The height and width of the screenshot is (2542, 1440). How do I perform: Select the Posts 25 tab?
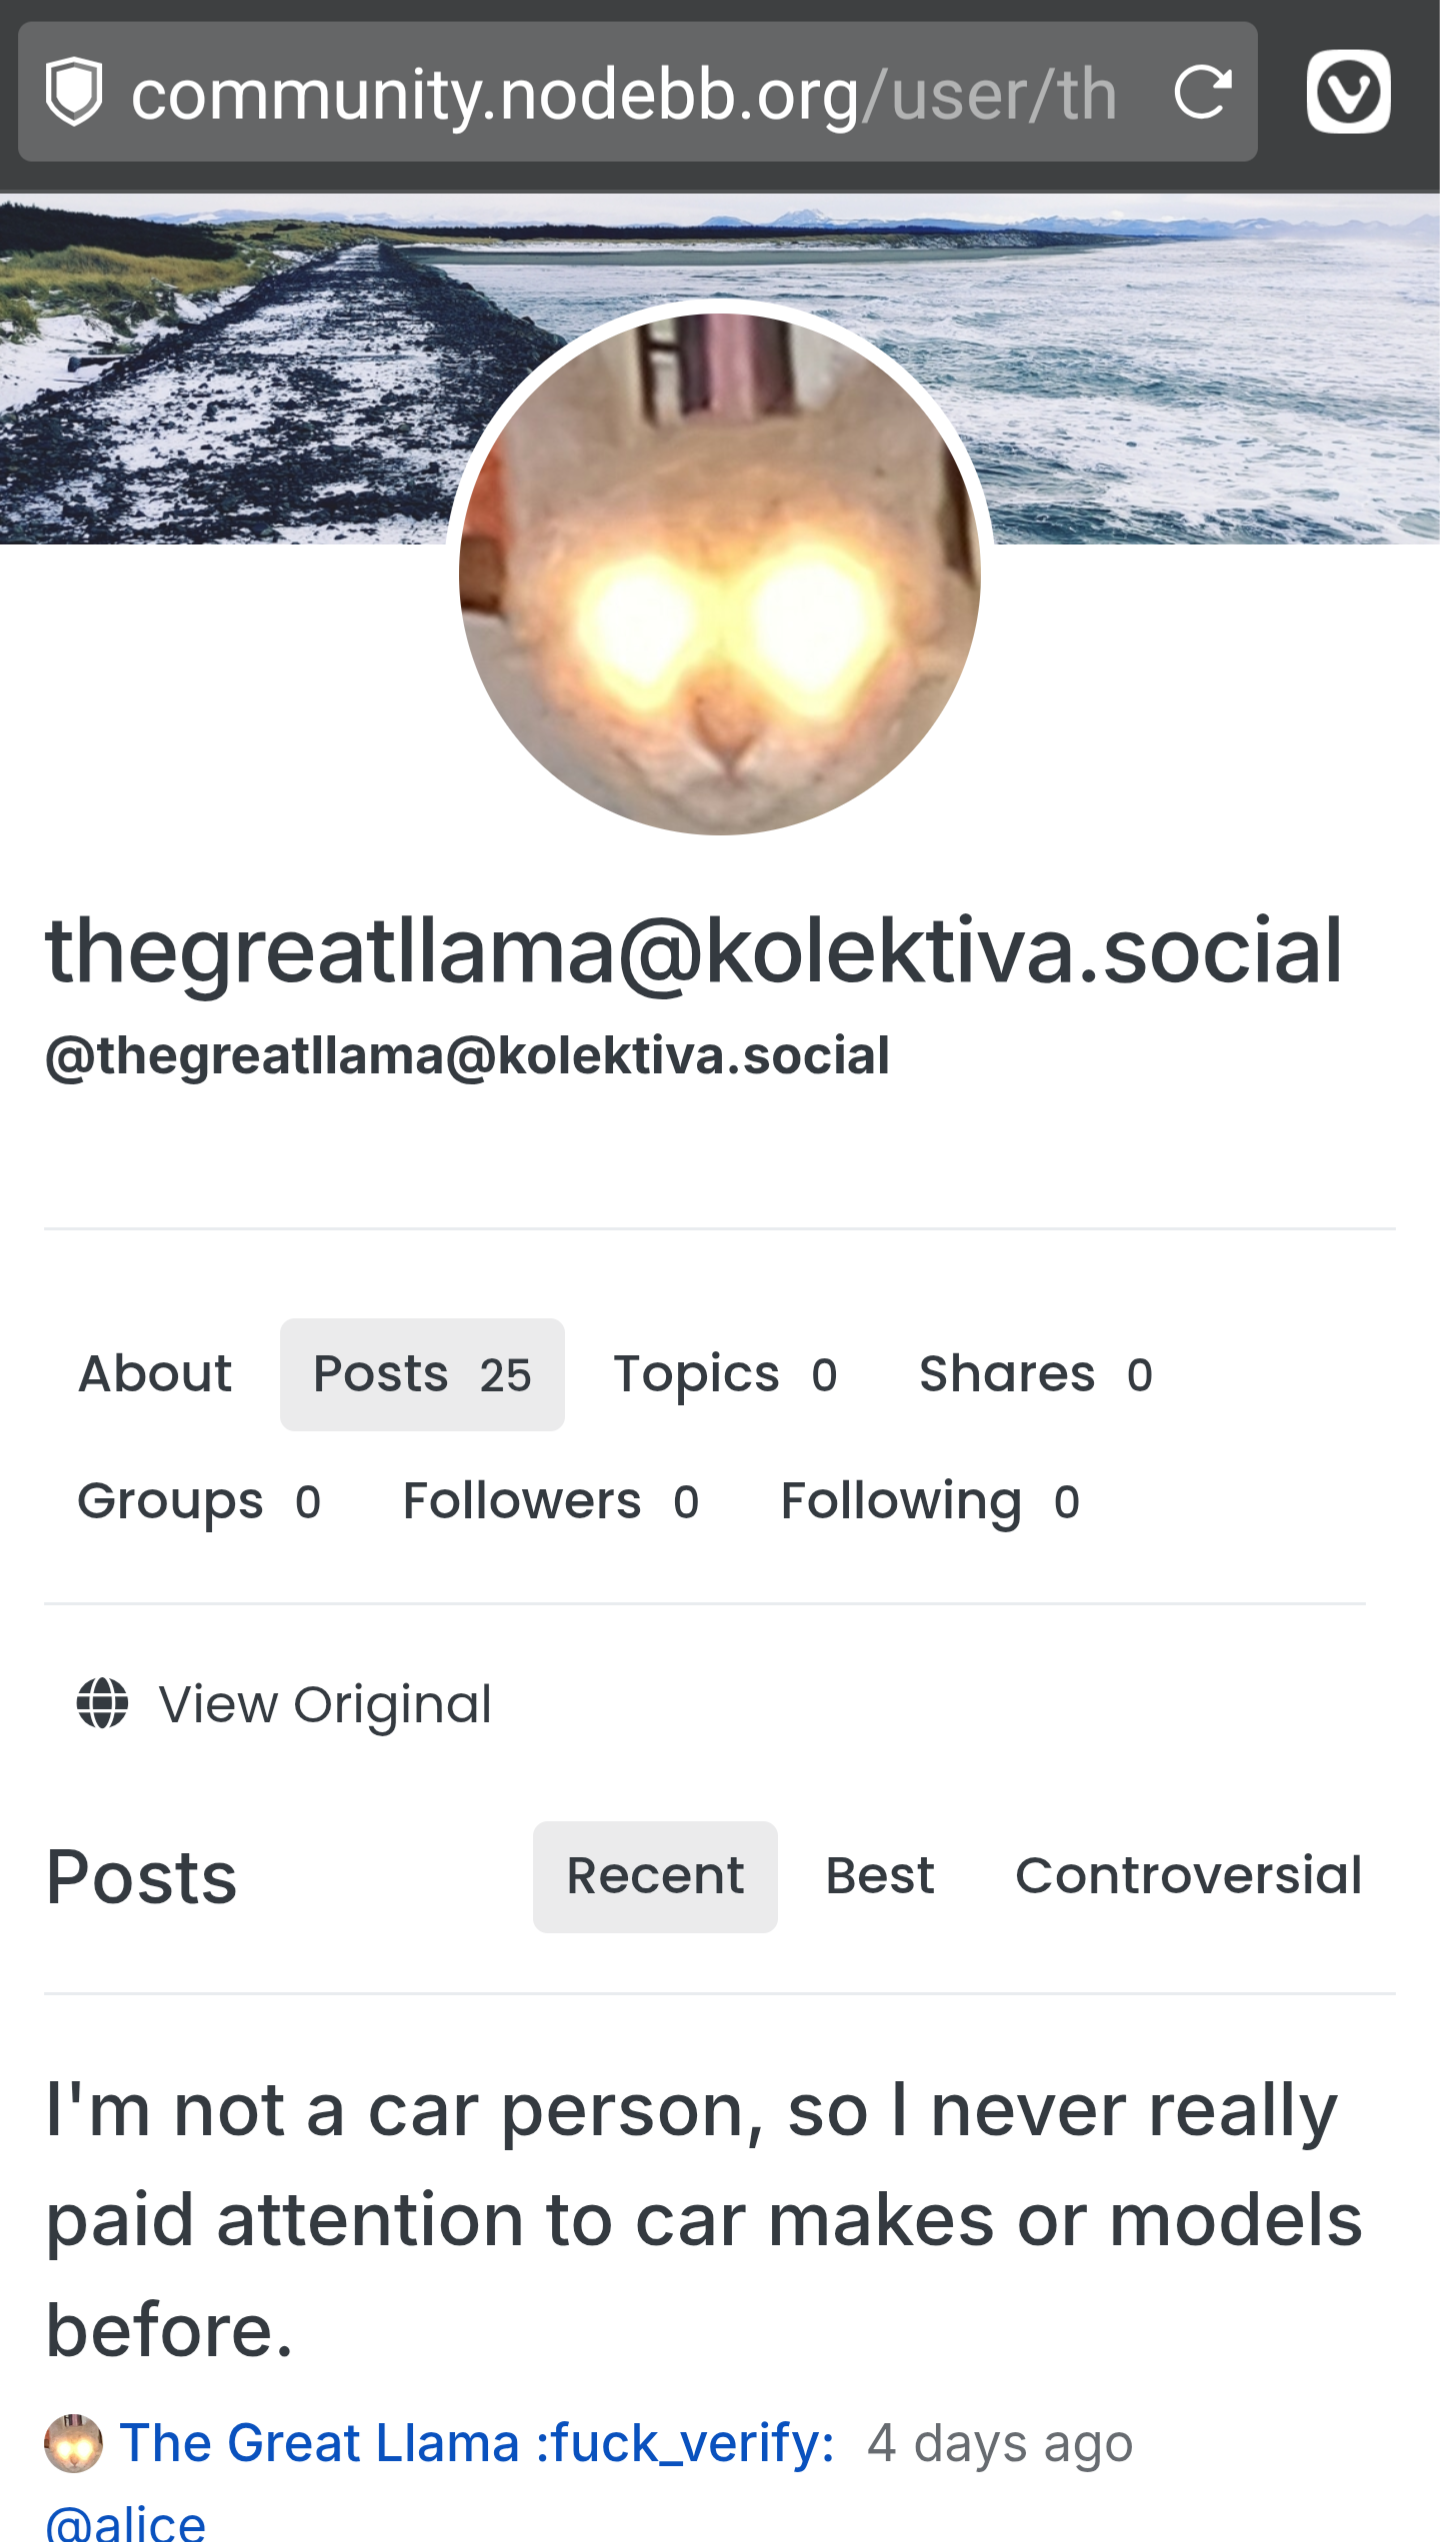click(422, 1374)
